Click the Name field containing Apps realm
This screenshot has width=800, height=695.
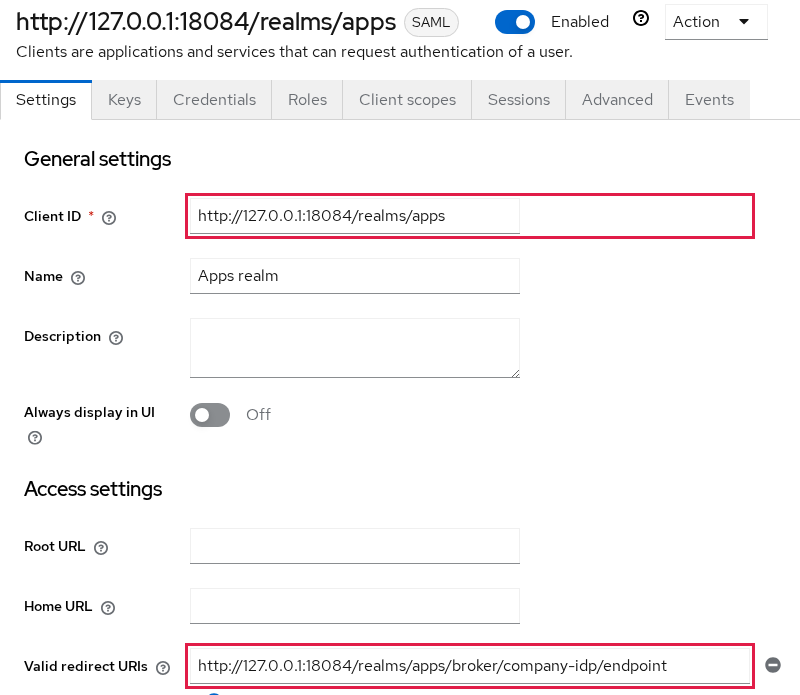(355, 276)
